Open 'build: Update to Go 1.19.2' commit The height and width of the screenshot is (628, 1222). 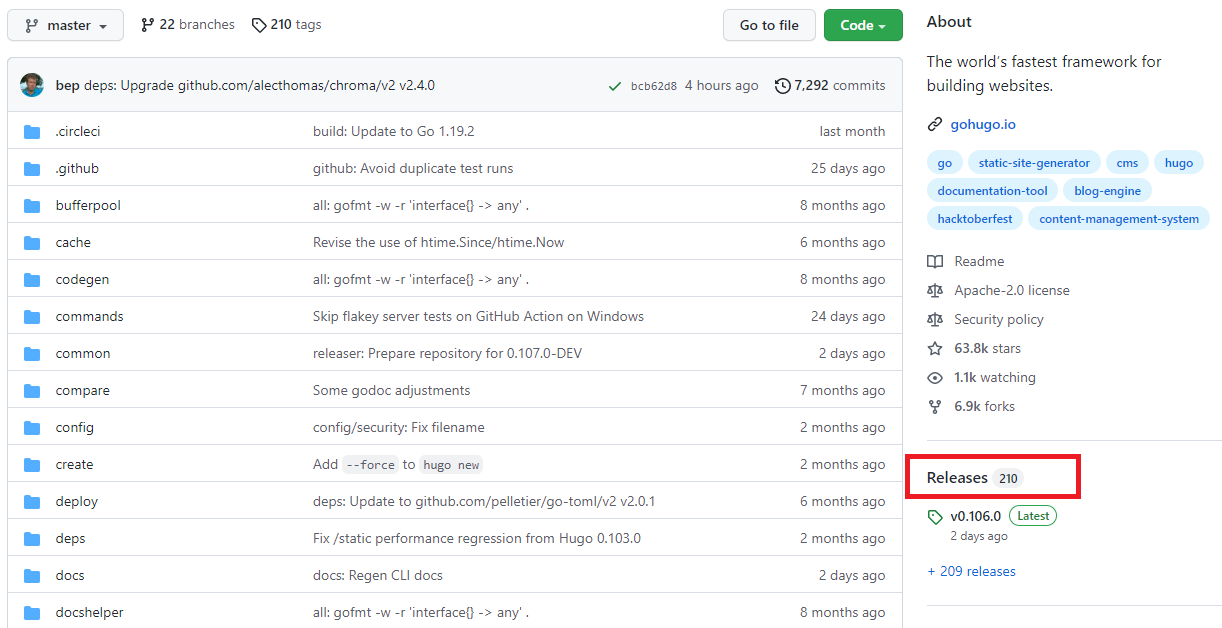(x=394, y=131)
